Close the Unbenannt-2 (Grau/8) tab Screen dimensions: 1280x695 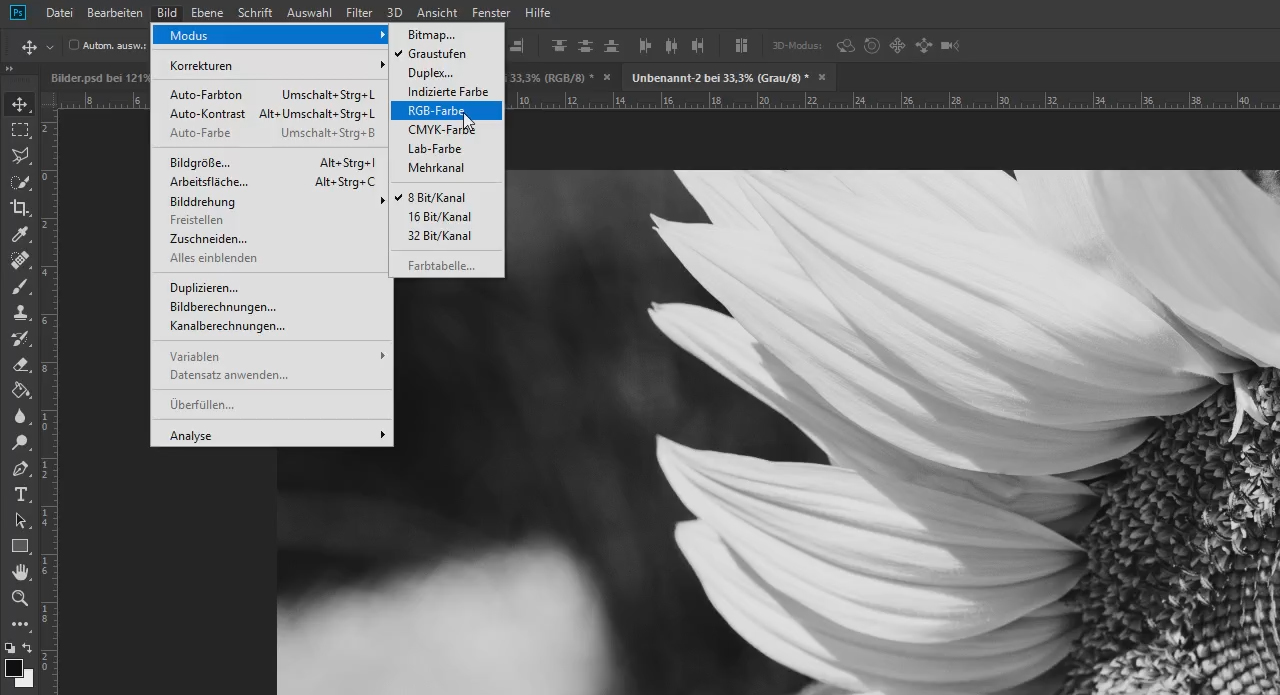[822, 77]
